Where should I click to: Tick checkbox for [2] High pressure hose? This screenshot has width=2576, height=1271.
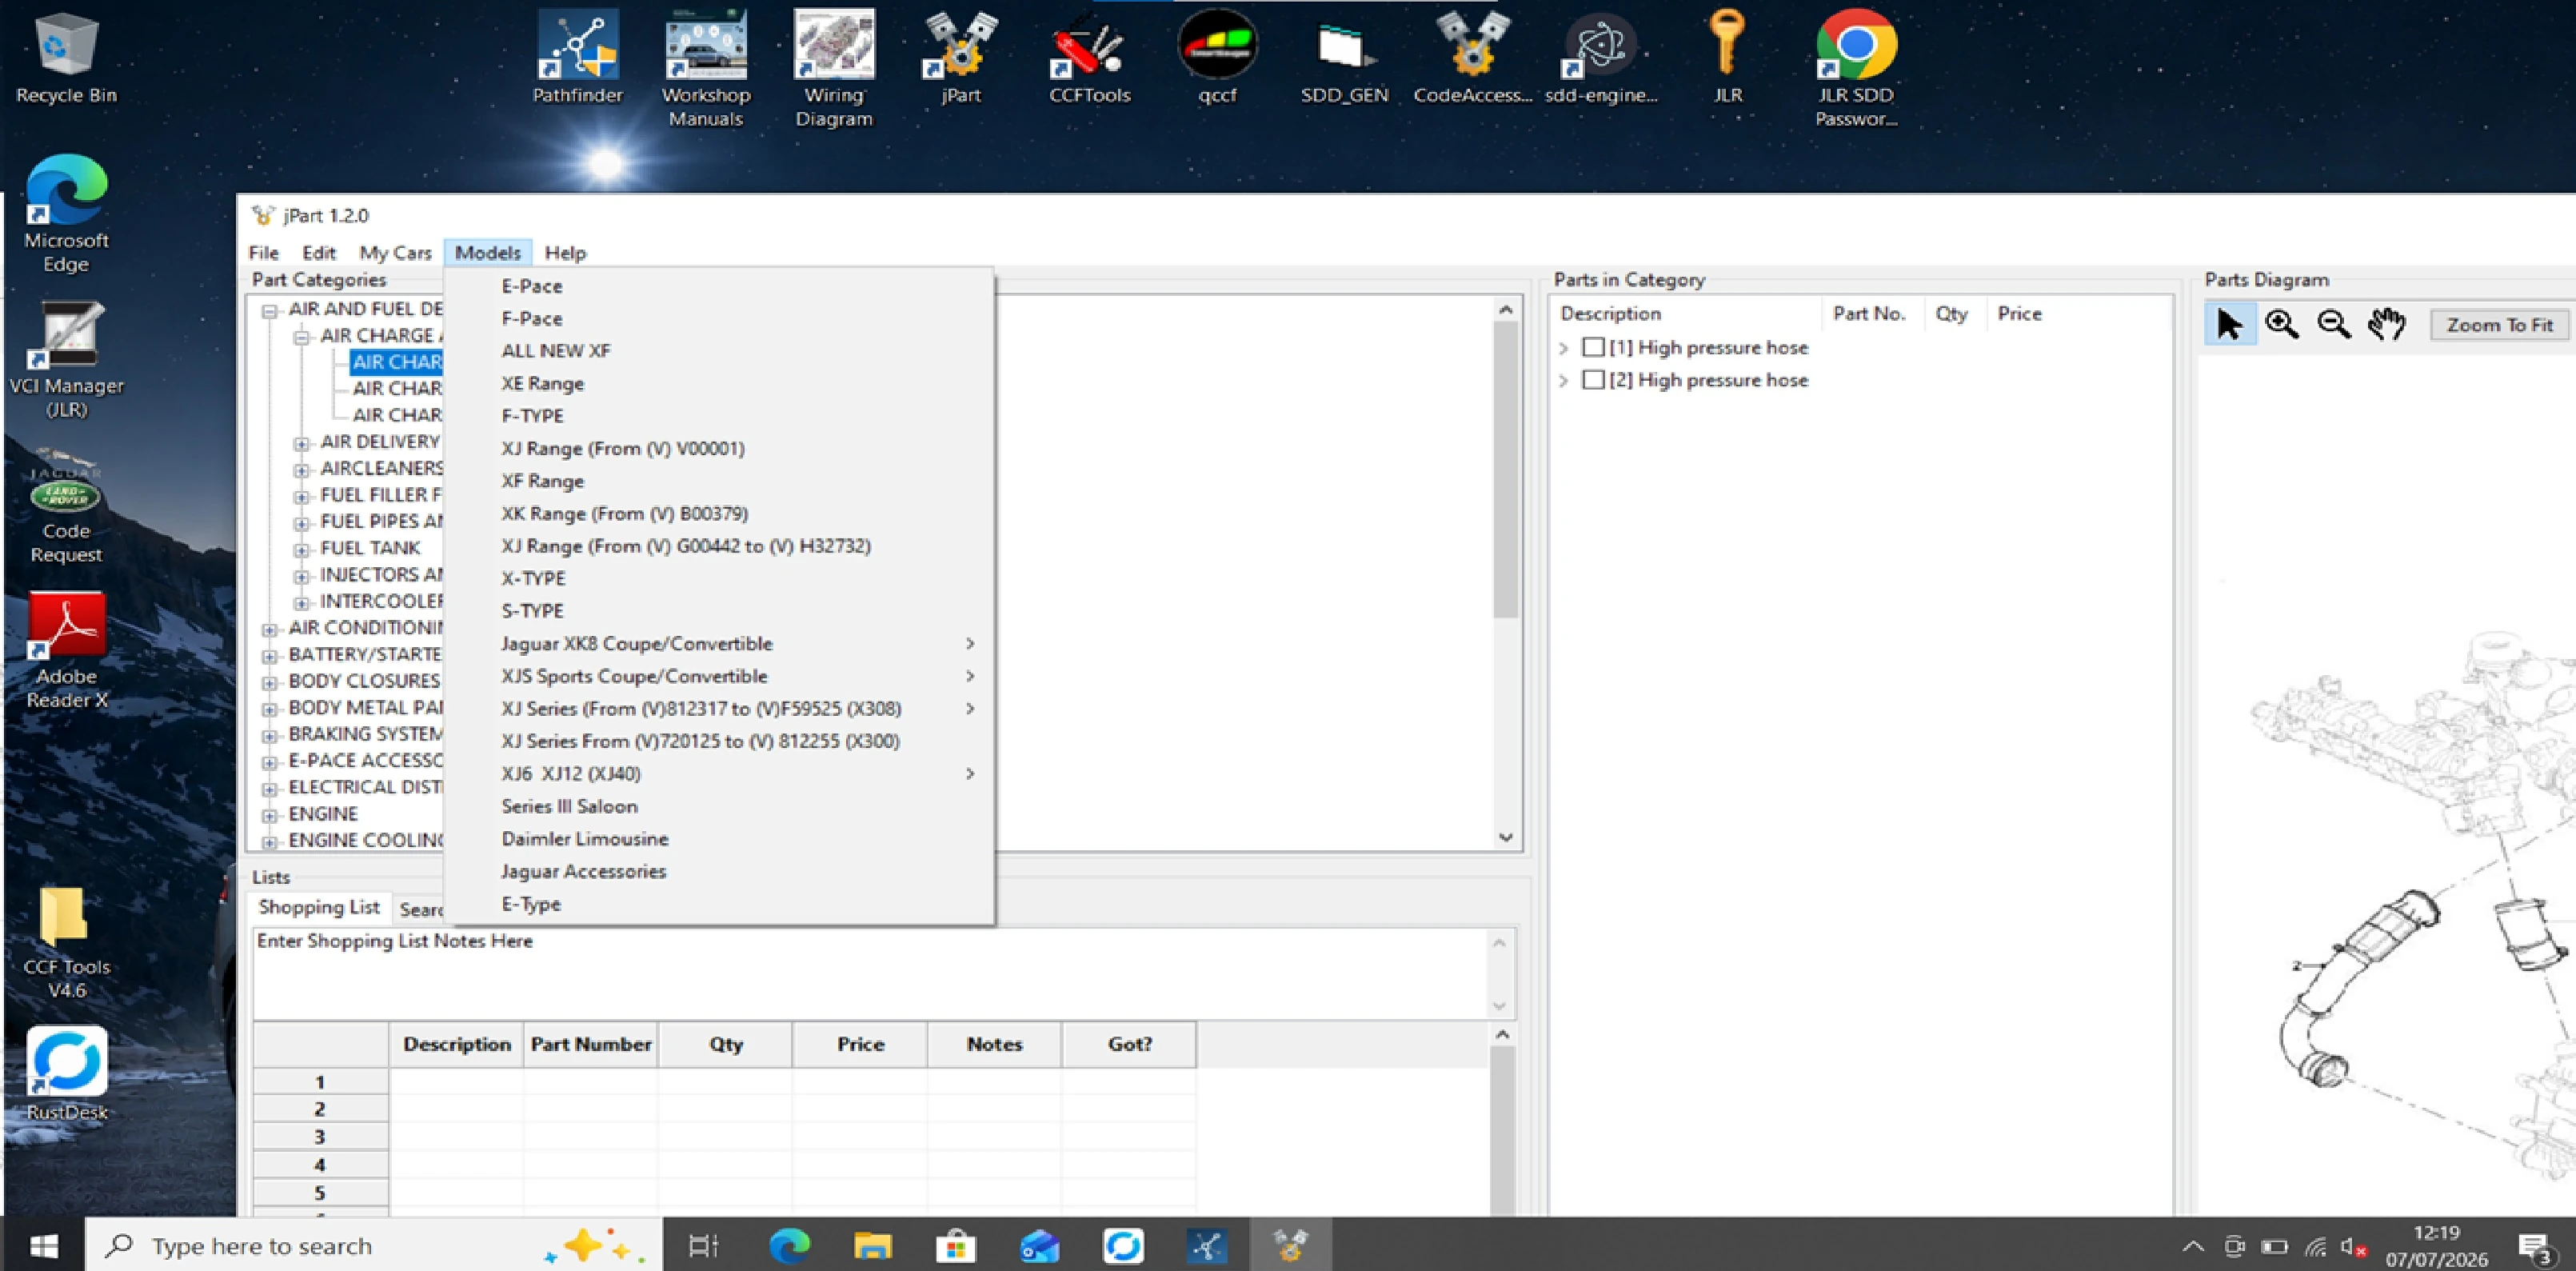1593,380
